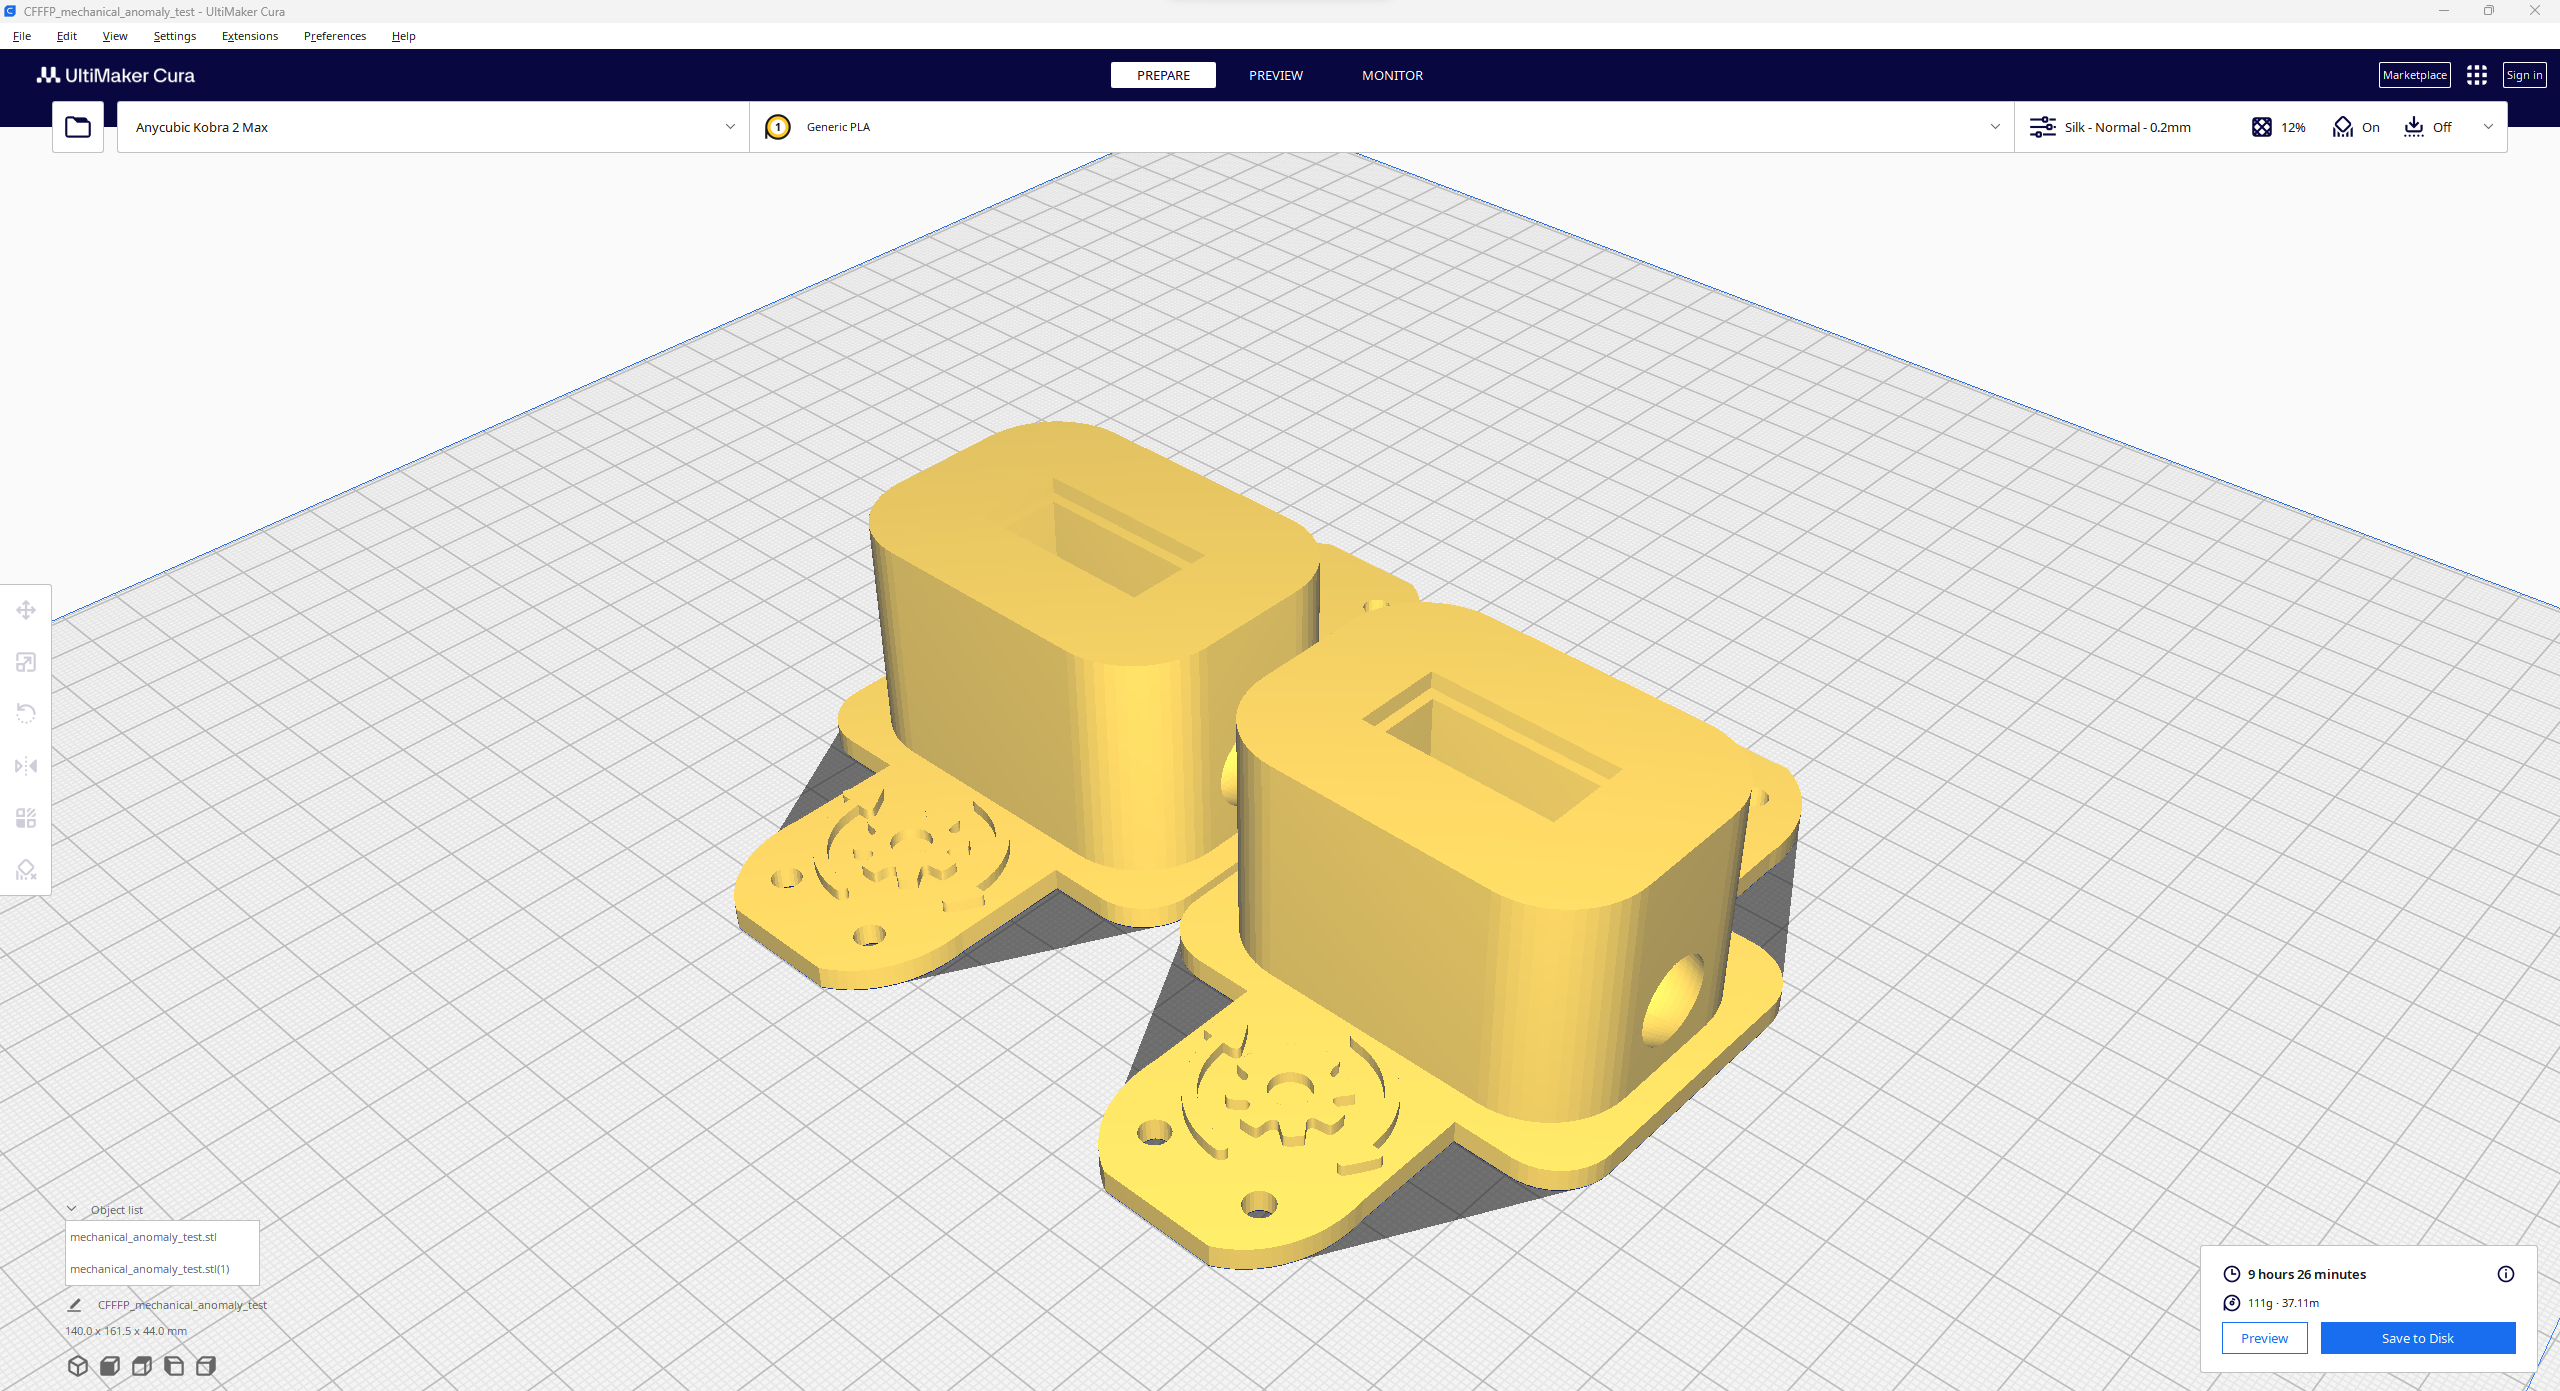Click the CFFFP_mechanical_anomaly_test project name

click(182, 1305)
